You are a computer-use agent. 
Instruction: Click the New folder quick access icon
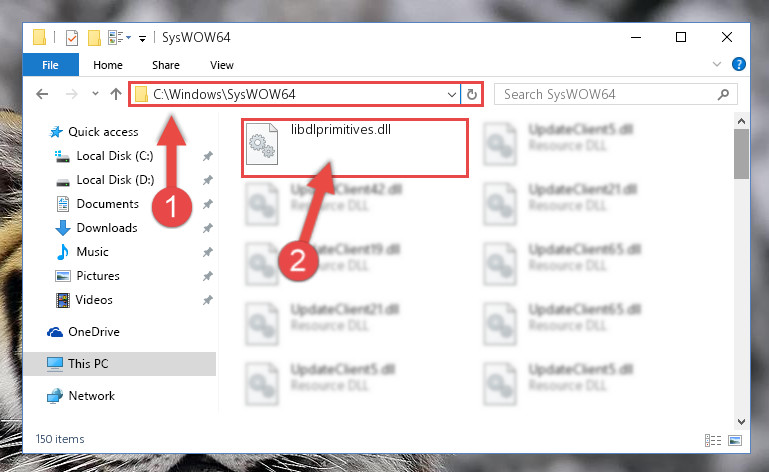point(94,37)
